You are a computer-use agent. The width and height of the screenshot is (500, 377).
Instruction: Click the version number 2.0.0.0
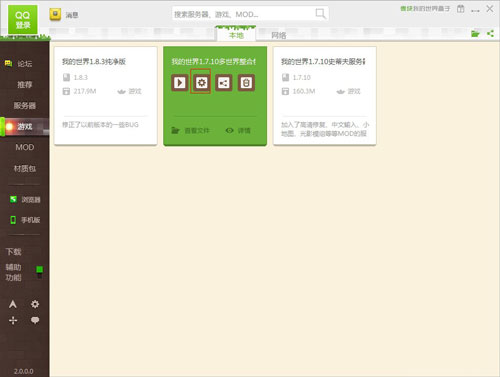pyautogui.click(x=24, y=371)
